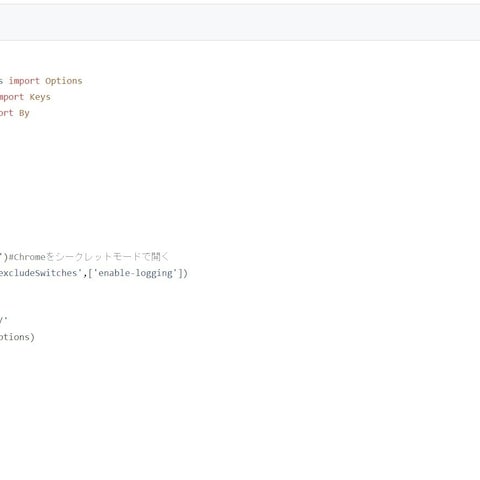
Task: Click the code fragment above the otions) line
Action: [x=3, y=320]
